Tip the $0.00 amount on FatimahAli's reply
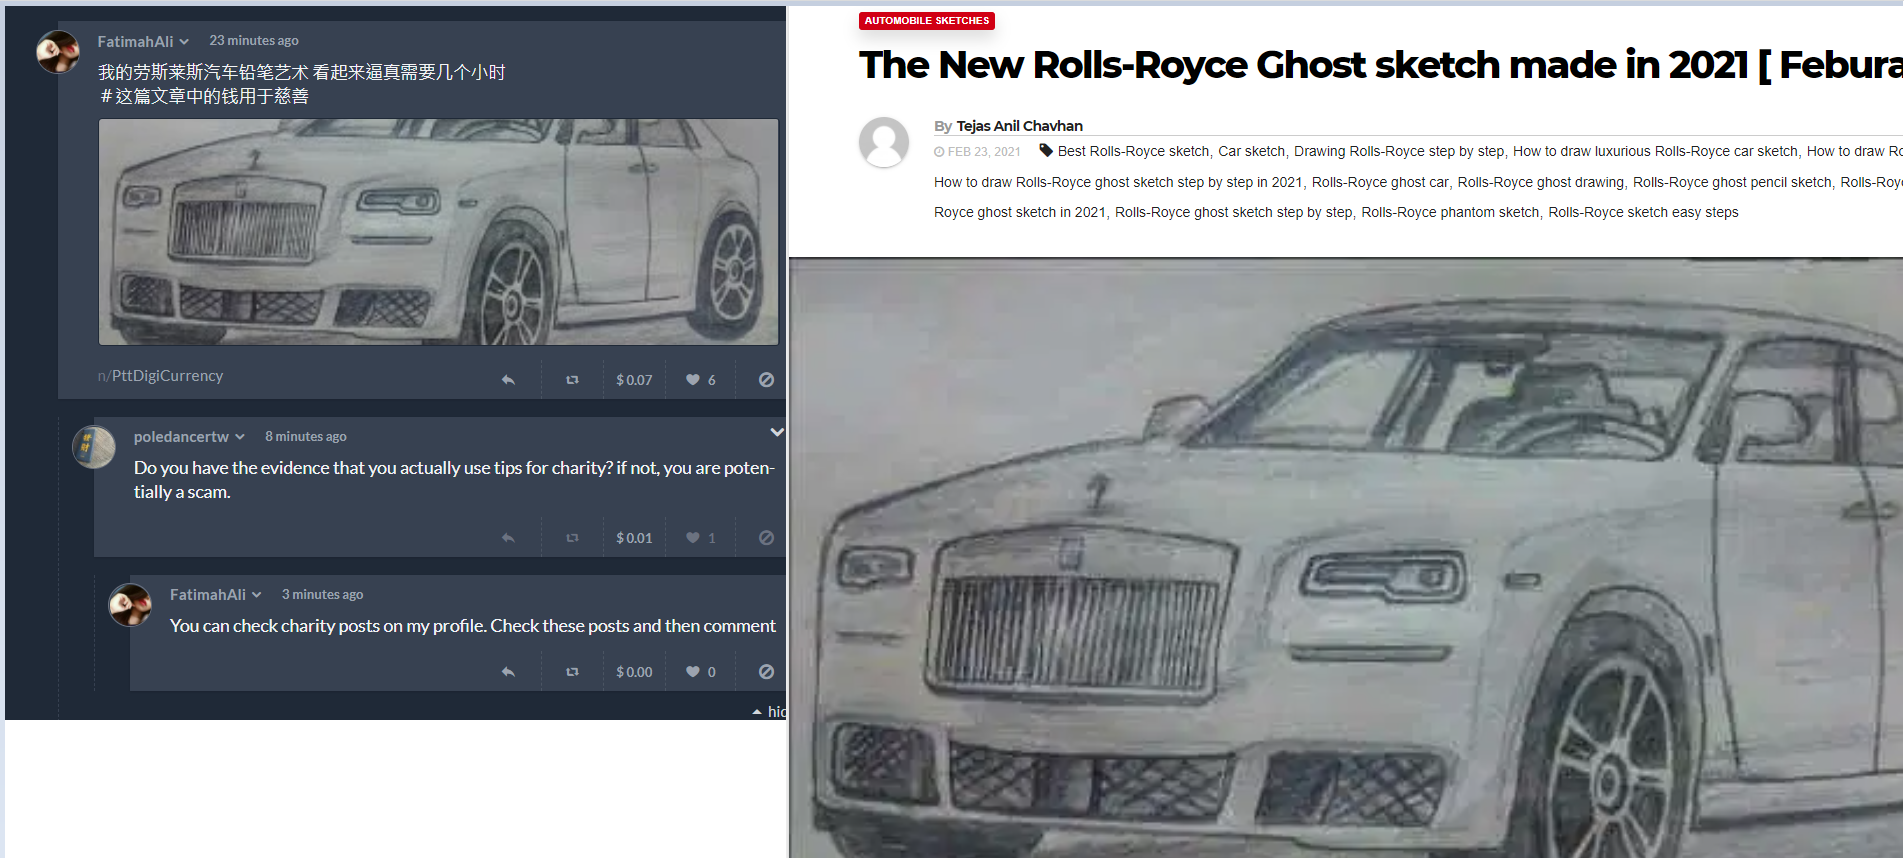The height and width of the screenshot is (858, 1904). [x=634, y=672]
